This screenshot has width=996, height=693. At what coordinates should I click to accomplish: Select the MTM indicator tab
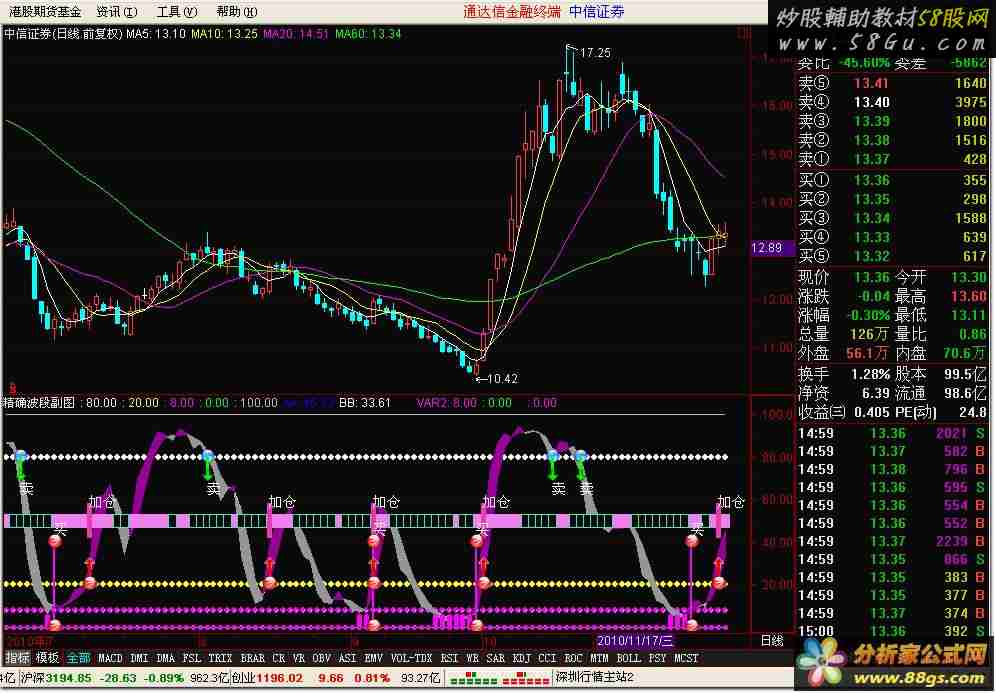click(x=600, y=658)
